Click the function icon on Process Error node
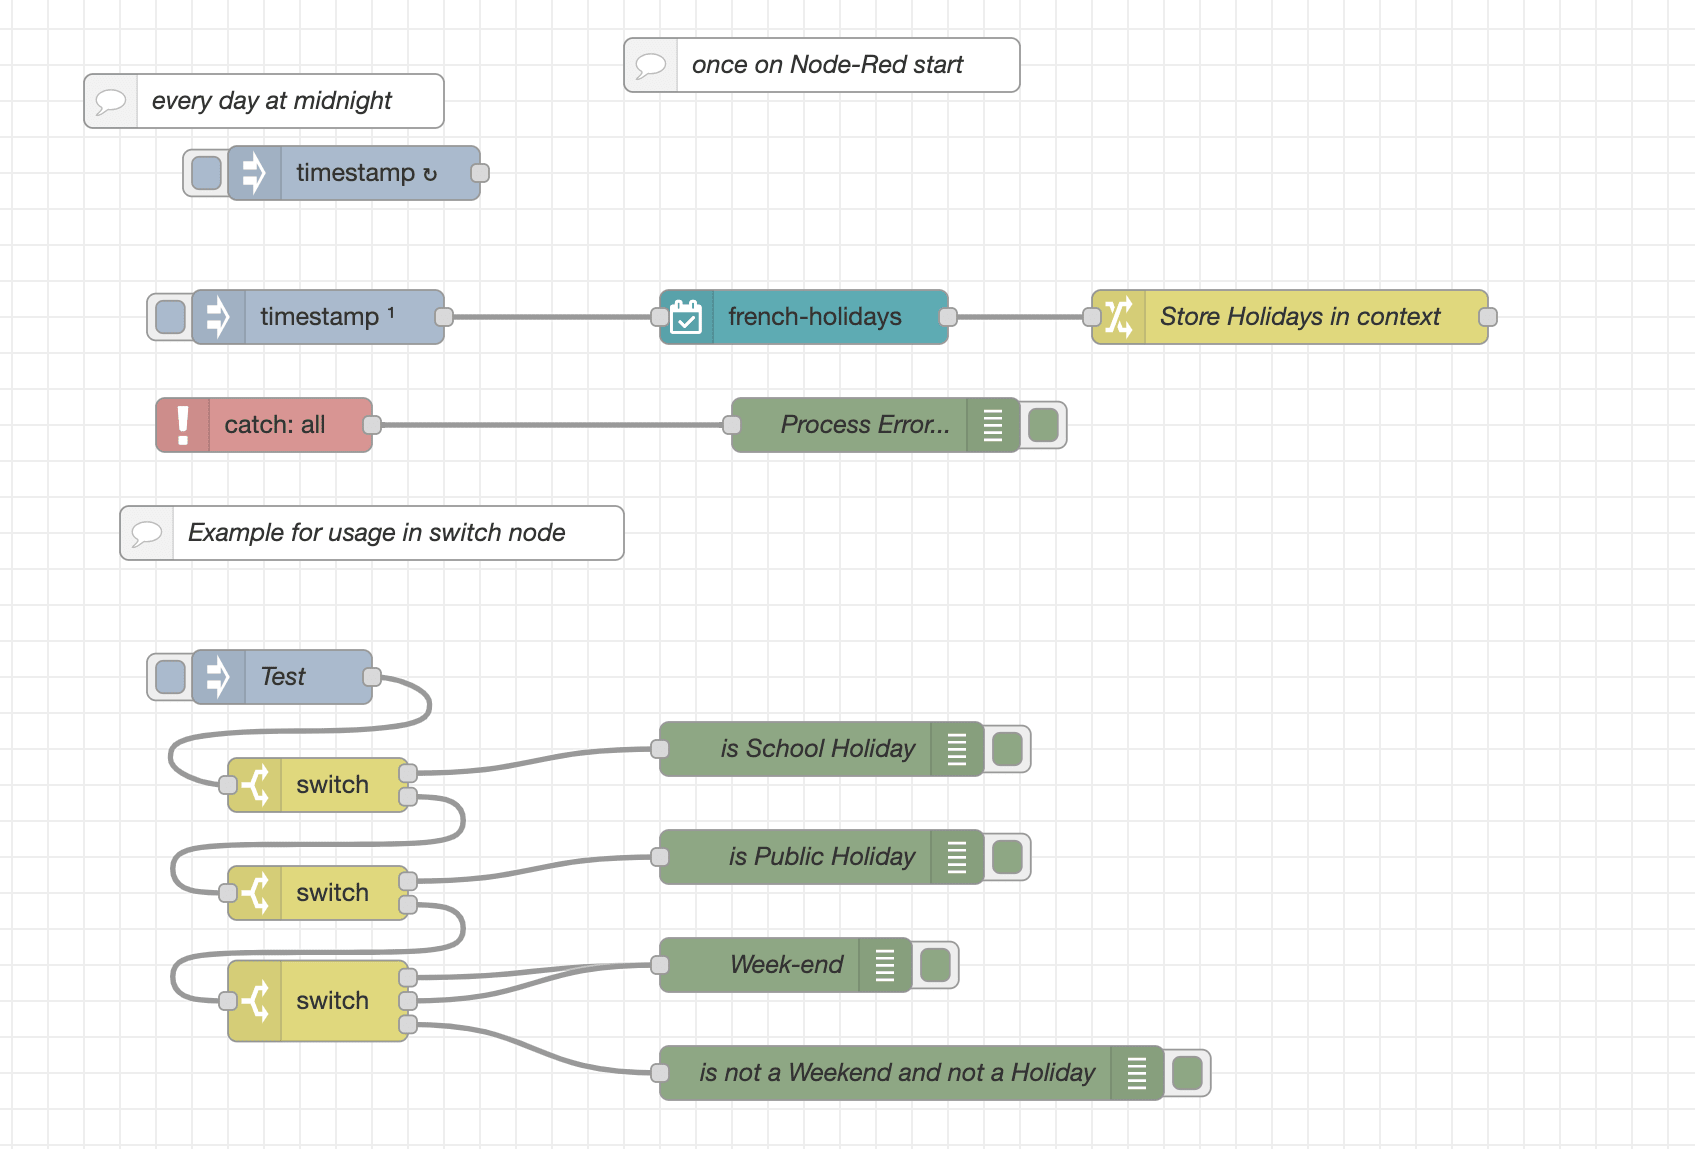 pyautogui.click(x=992, y=424)
